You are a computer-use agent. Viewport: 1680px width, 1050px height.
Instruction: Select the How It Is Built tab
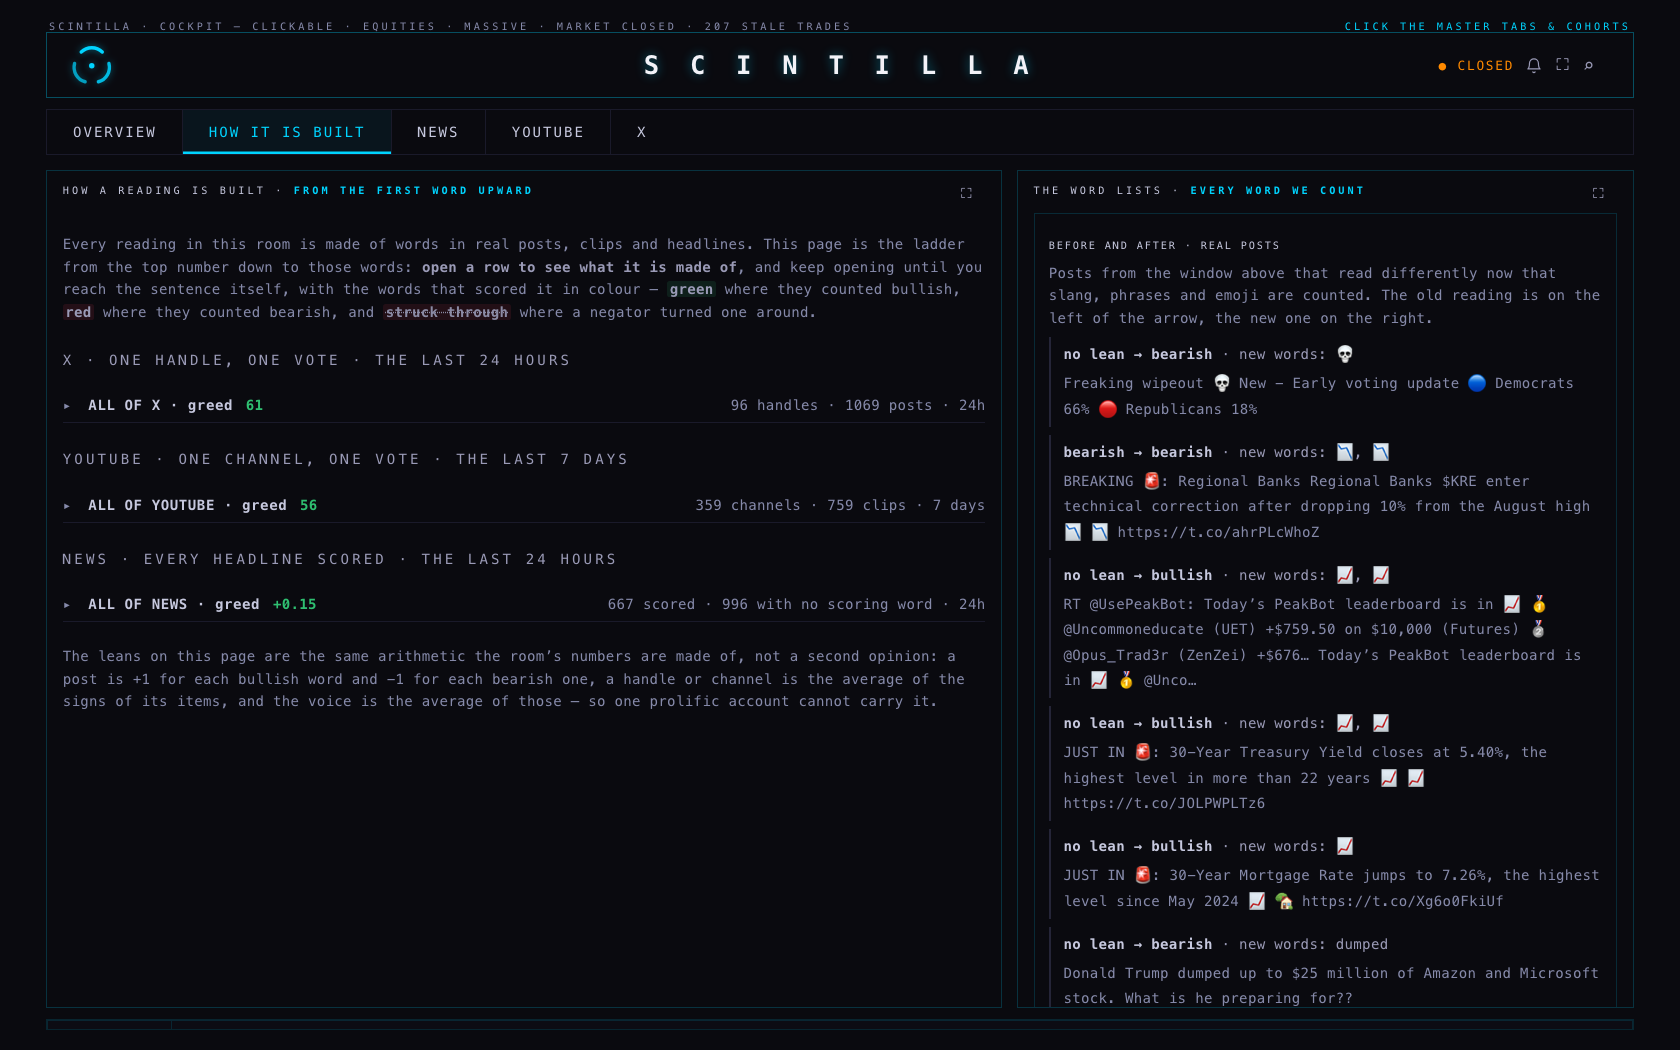[287, 132]
